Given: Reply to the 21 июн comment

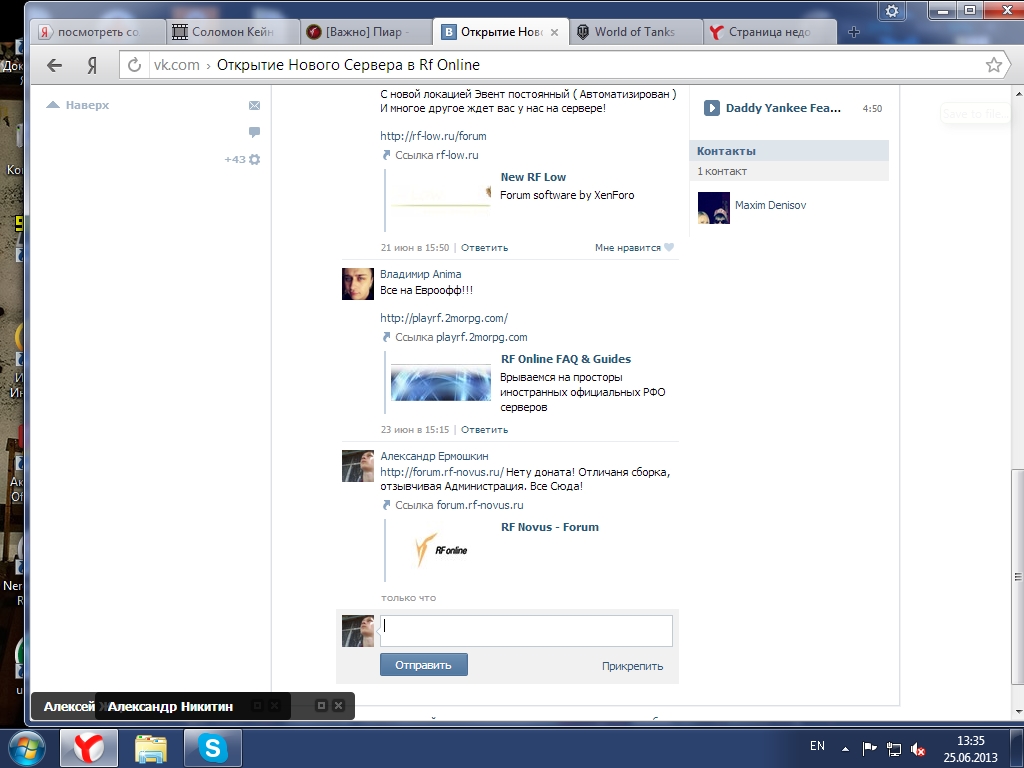Looking at the screenshot, I should [484, 248].
